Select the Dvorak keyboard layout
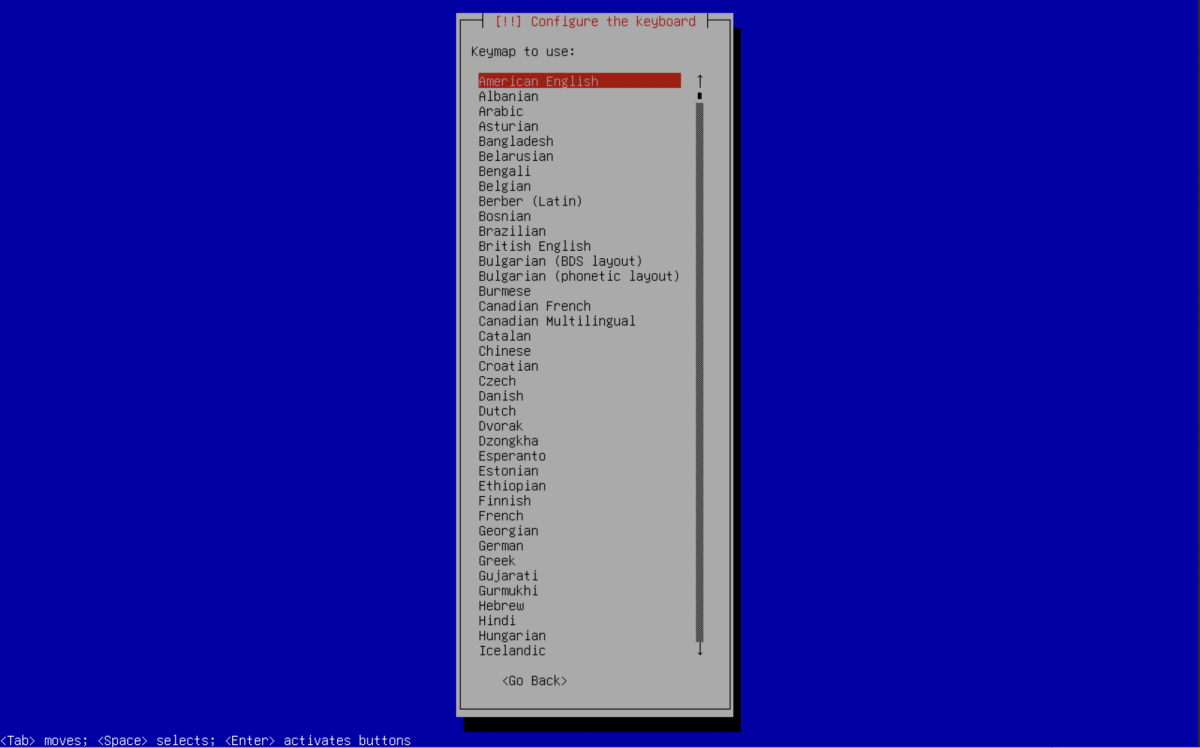1200x748 pixels. pos(500,426)
